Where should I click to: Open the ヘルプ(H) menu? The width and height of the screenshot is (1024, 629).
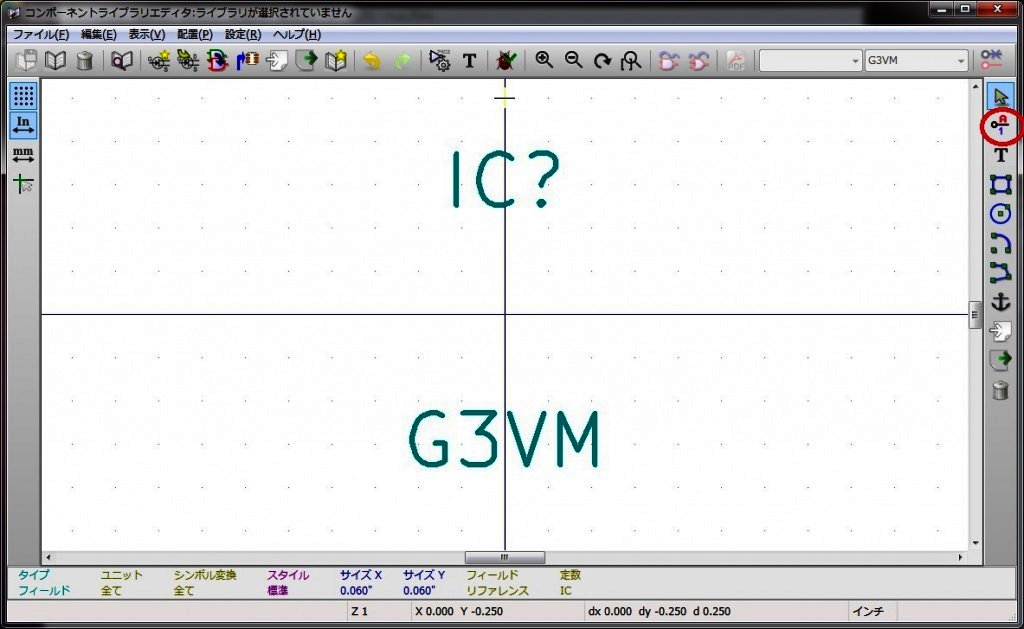(x=296, y=35)
